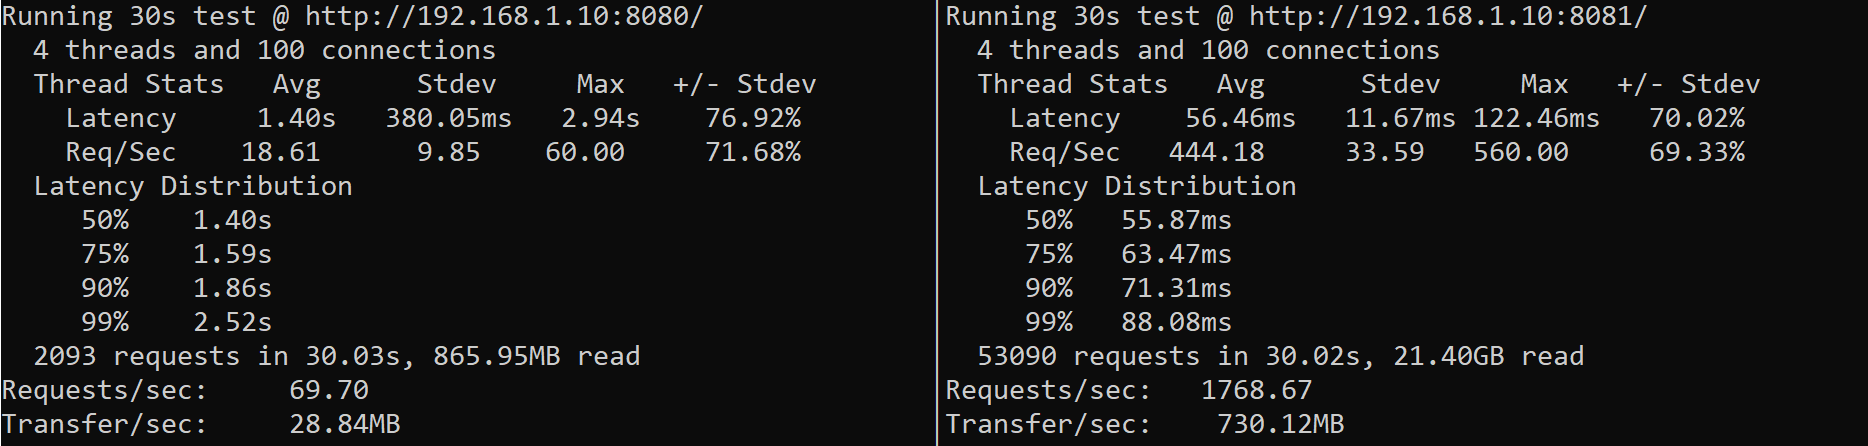
Task: Click the 1768.67 Requests/sec result
Action: pyautogui.click(x=1256, y=391)
